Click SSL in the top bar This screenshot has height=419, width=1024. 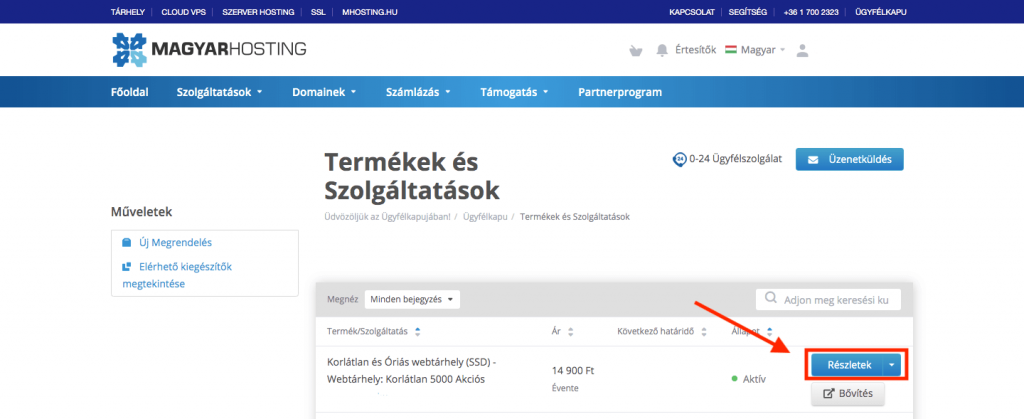(x=318, y=12)
